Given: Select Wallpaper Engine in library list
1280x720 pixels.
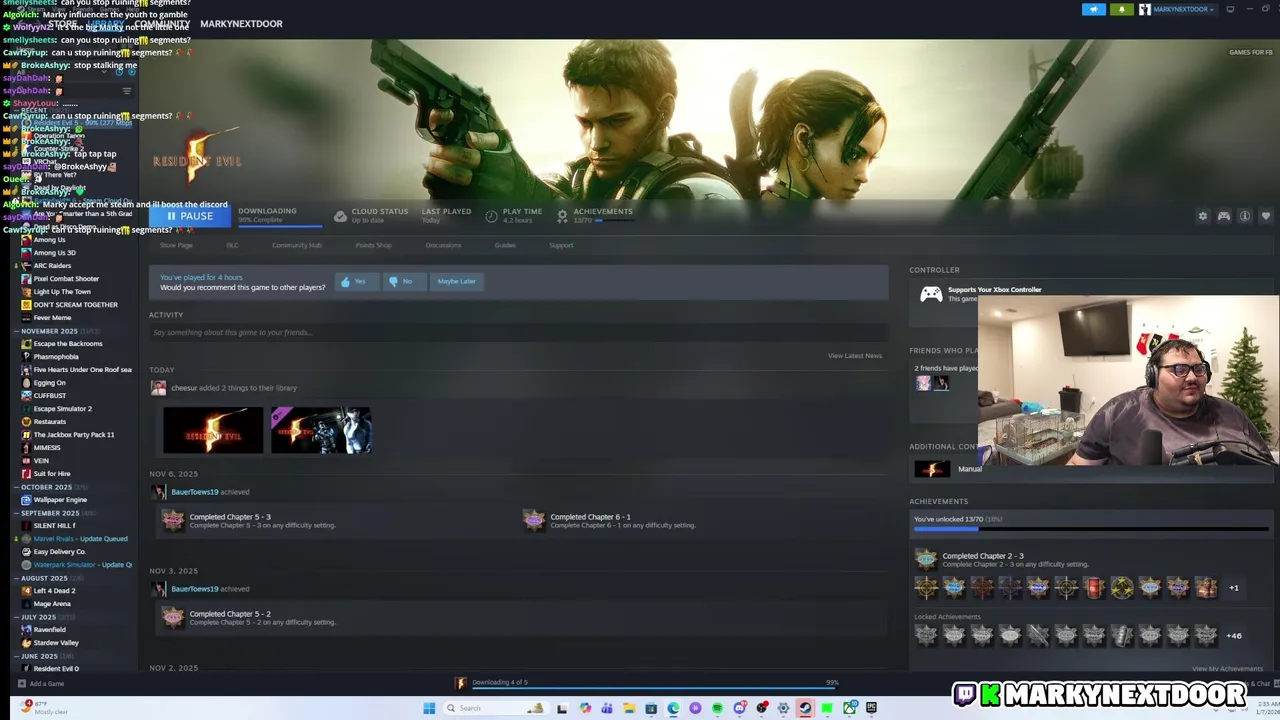Looking at the screenshot, I should [60, 500].
